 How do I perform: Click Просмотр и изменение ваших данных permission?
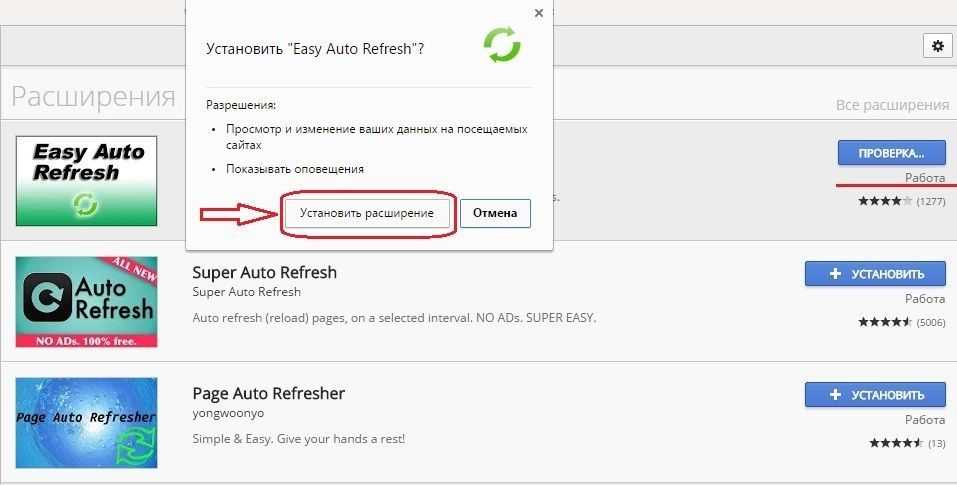377,137
